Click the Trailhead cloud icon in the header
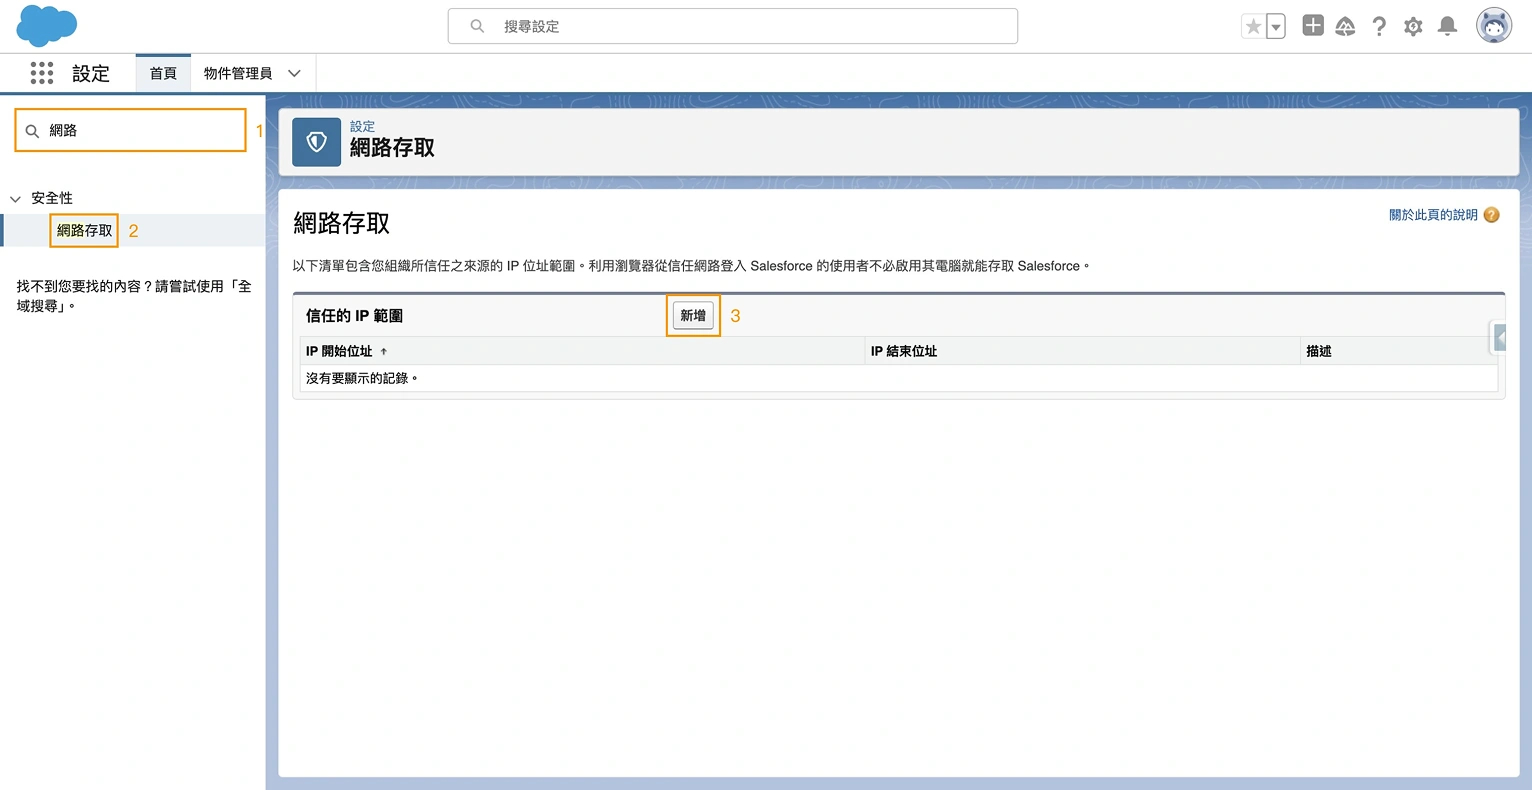Screen dimensions: 1532x790 pyautogui.click(x=1345, y=25)
